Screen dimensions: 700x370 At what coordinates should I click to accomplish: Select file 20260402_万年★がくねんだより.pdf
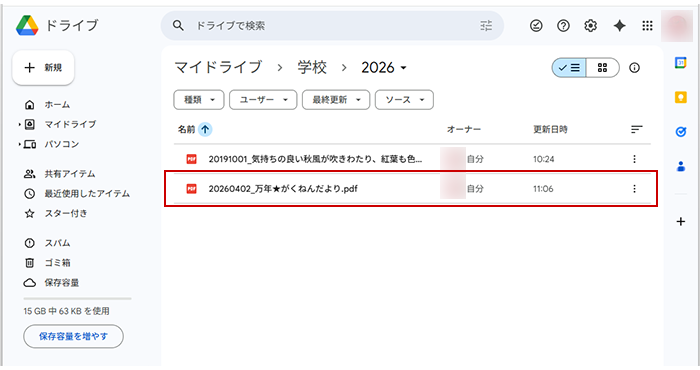pos(411,189)
